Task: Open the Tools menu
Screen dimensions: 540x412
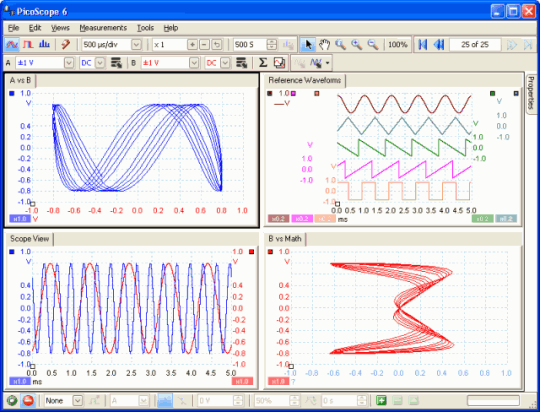Action: coord(145,28)
